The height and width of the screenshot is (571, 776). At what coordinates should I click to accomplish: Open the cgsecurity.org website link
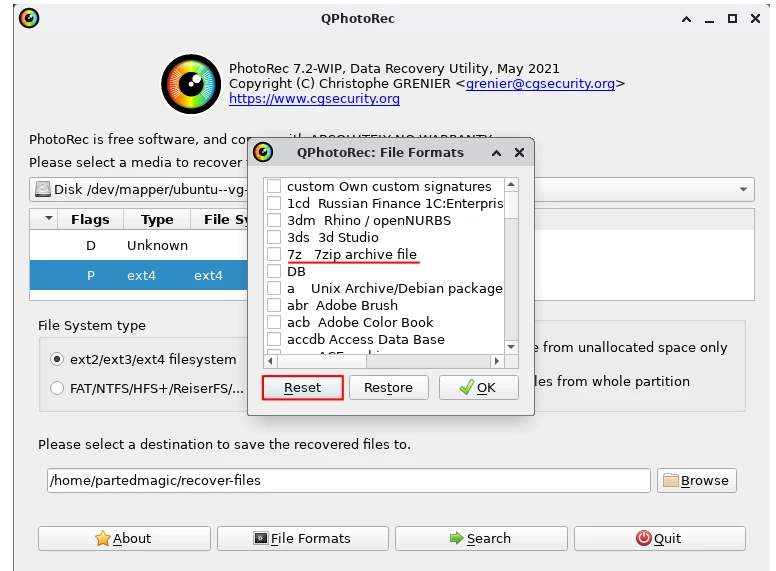(314, 99)
